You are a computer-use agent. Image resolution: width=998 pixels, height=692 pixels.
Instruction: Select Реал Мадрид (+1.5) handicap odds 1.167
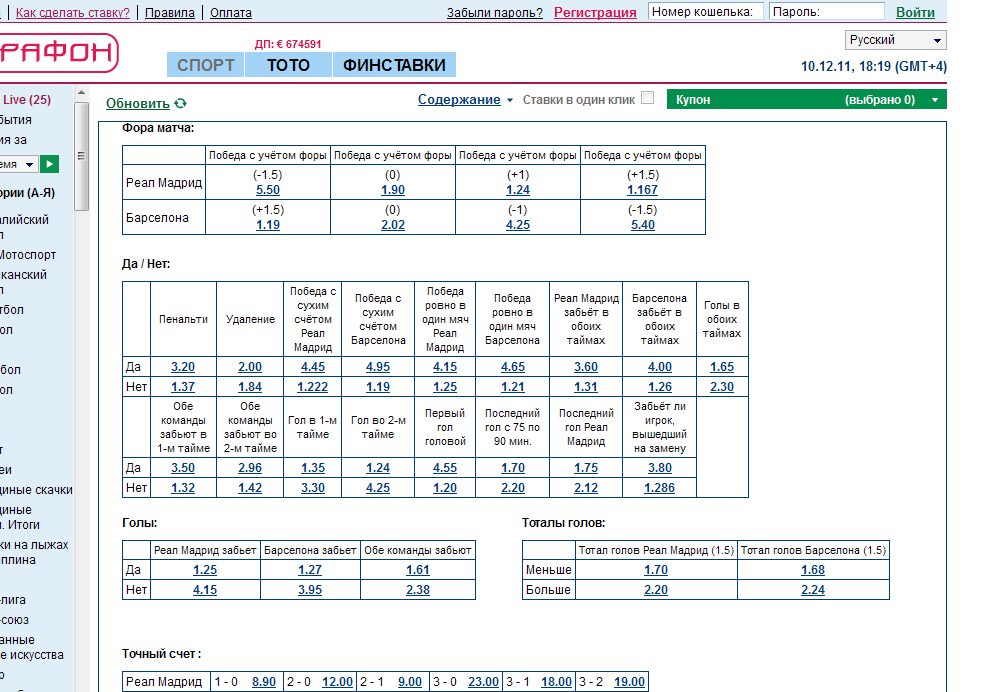click(x=643, y=190)
